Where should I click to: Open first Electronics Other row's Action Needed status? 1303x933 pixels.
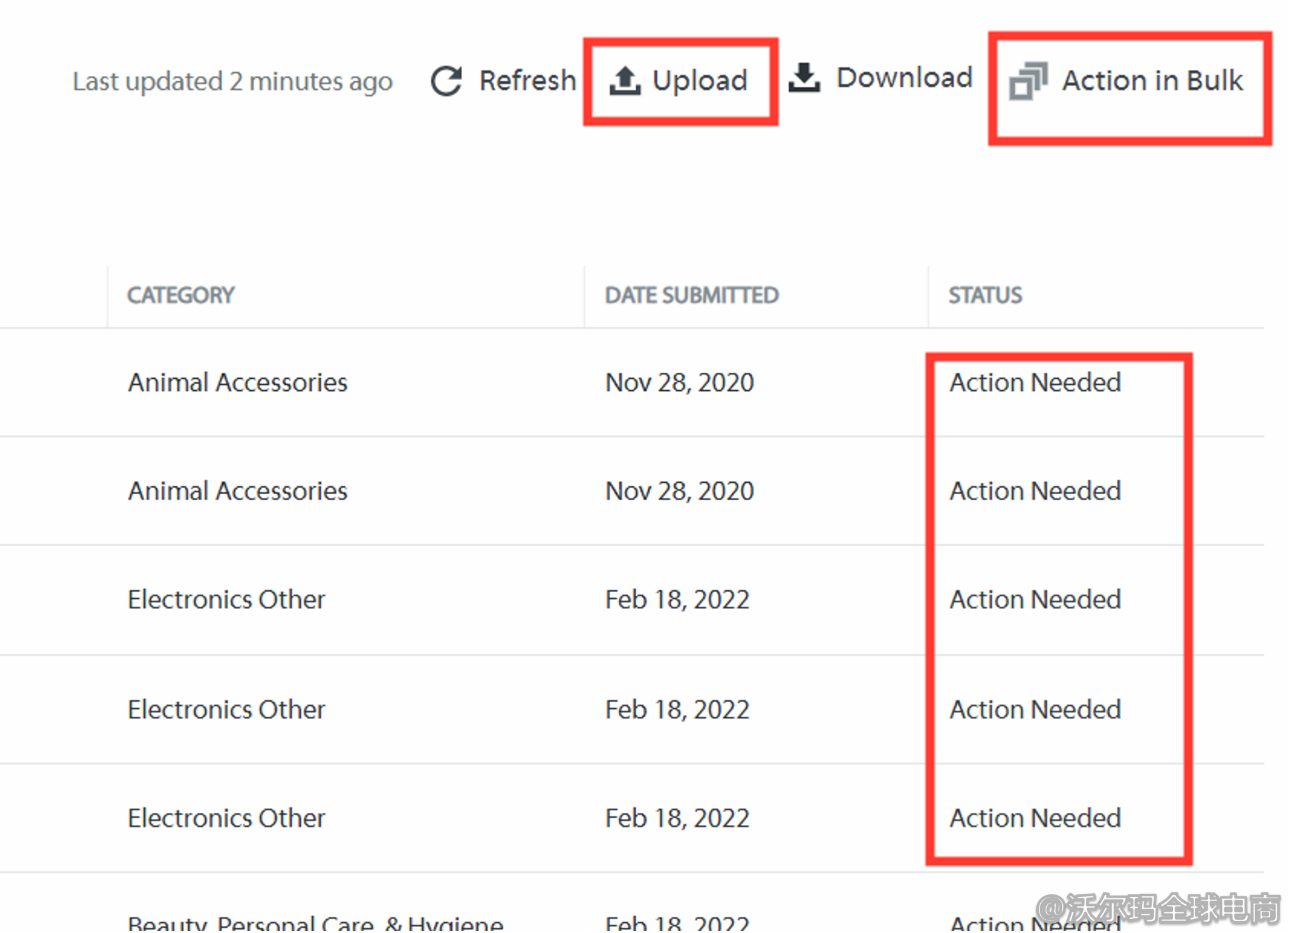[x=1035, y=599]
